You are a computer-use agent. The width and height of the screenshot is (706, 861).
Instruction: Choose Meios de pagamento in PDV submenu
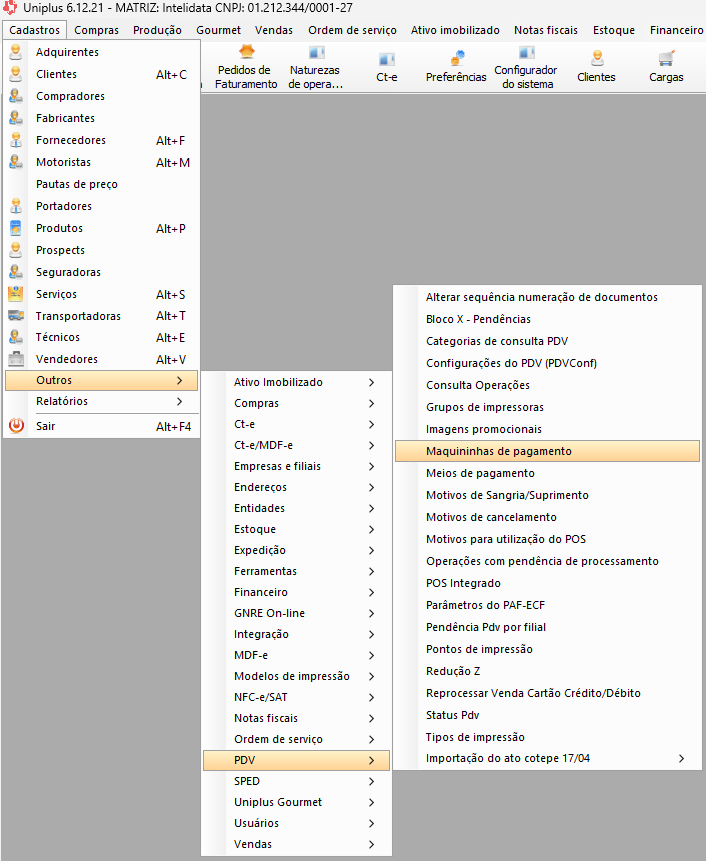(480, 473)
